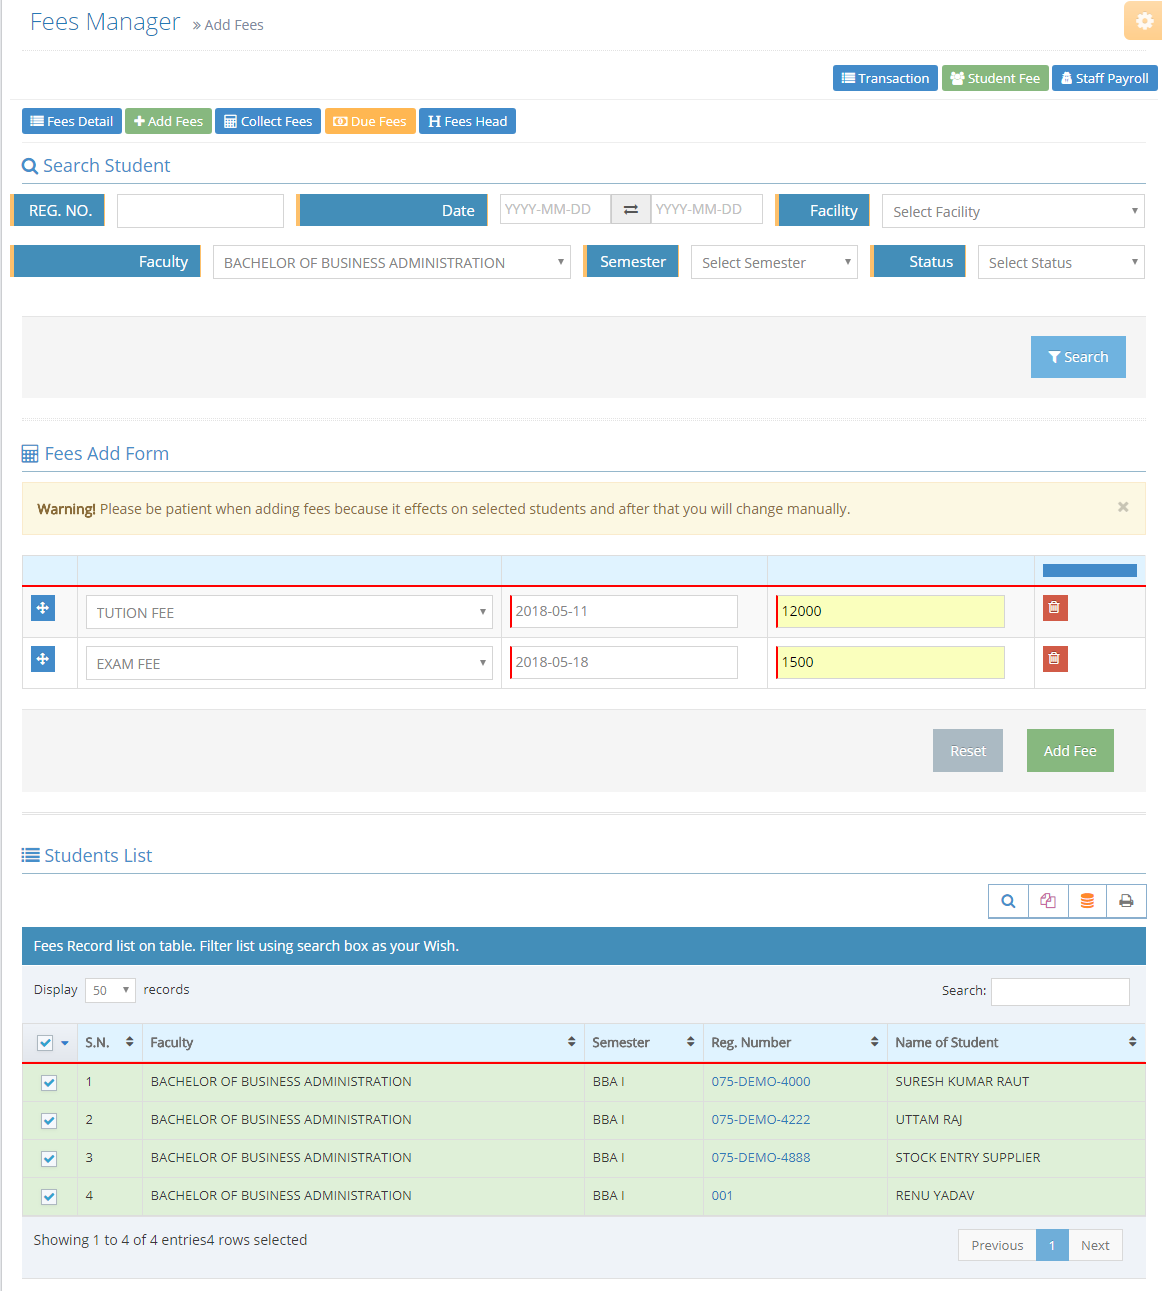
Task: Remove the EXAM FEE row using trash icon
Action: click(1055, 659)
